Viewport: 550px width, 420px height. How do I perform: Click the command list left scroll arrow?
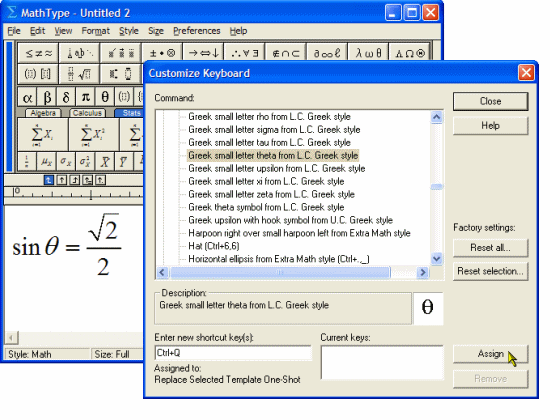point(162,272)
